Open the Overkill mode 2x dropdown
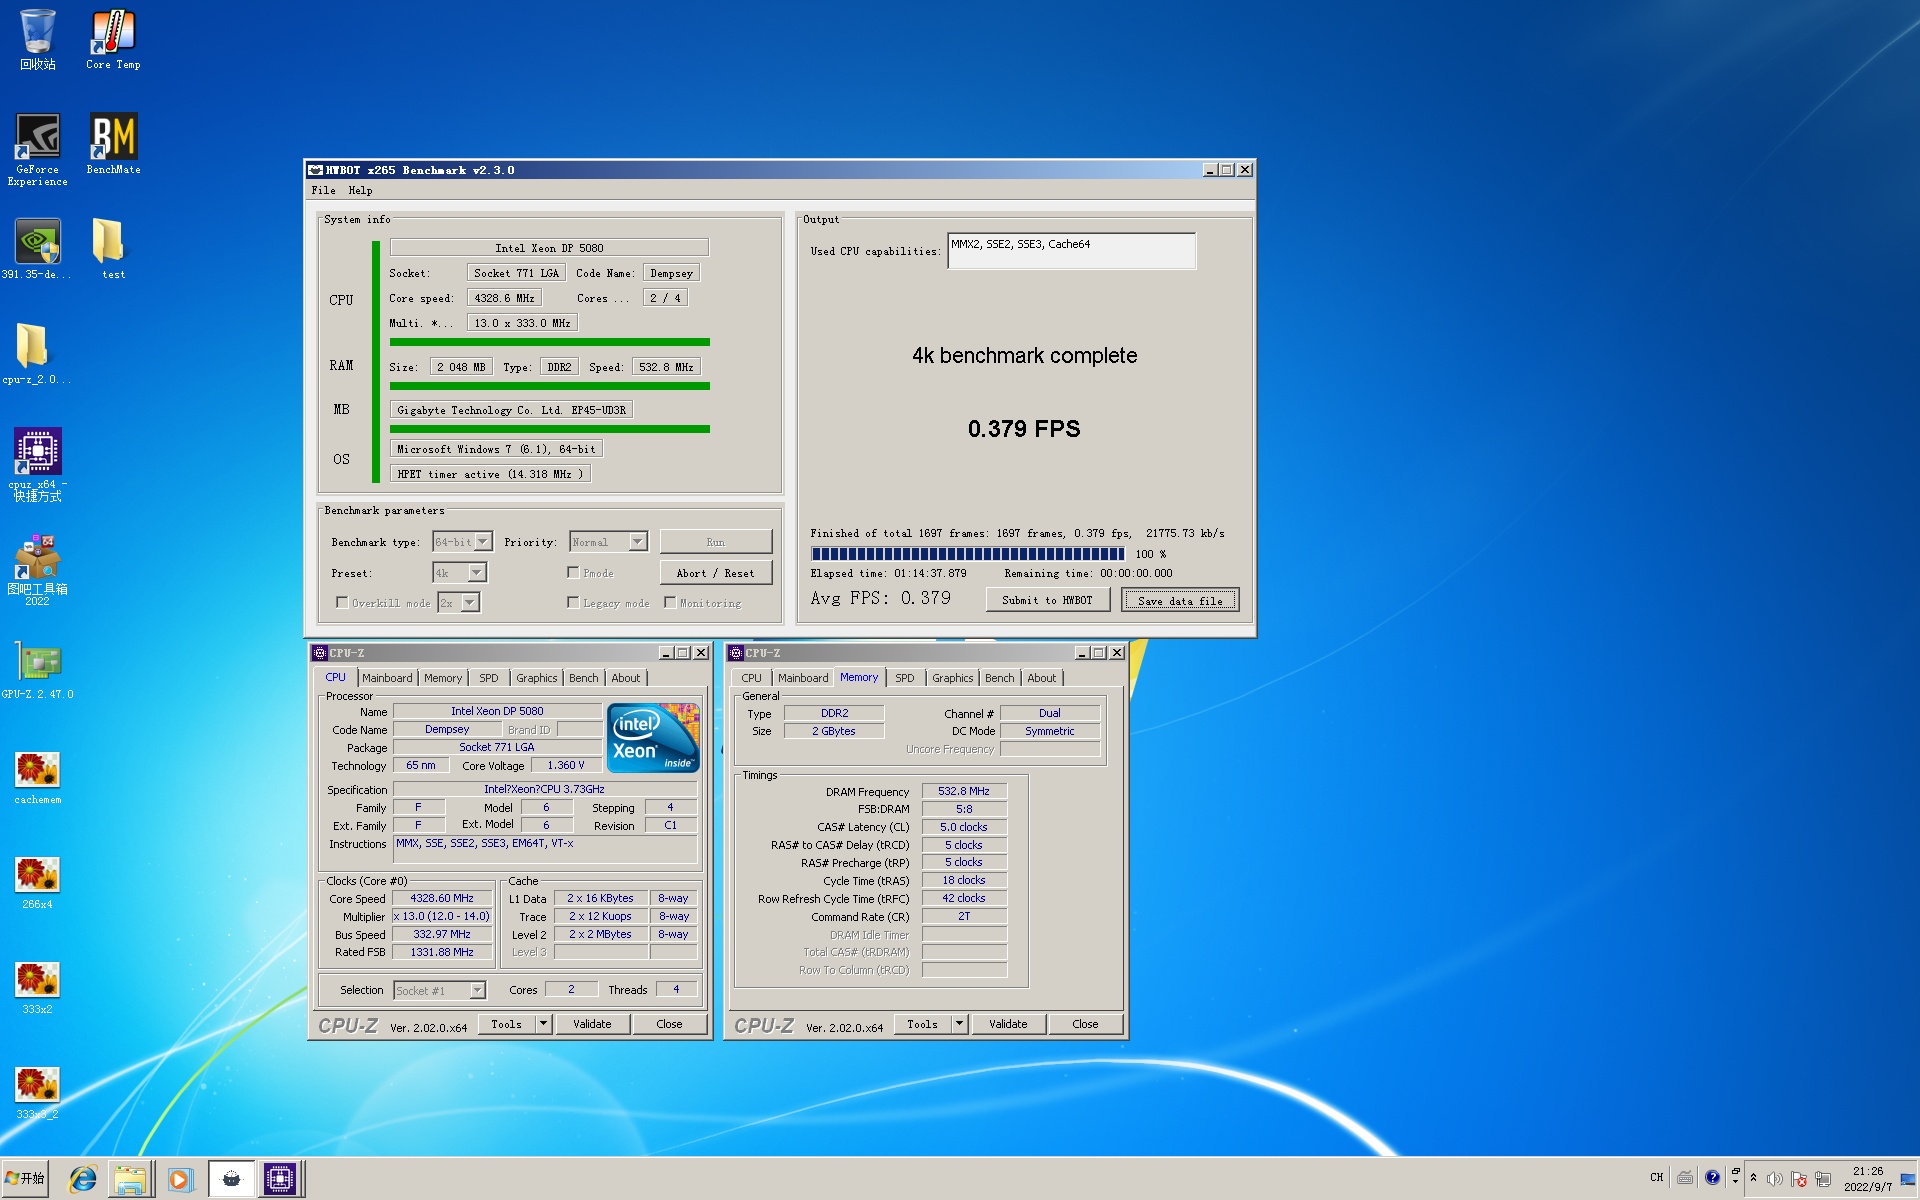 tap(458, 602)
